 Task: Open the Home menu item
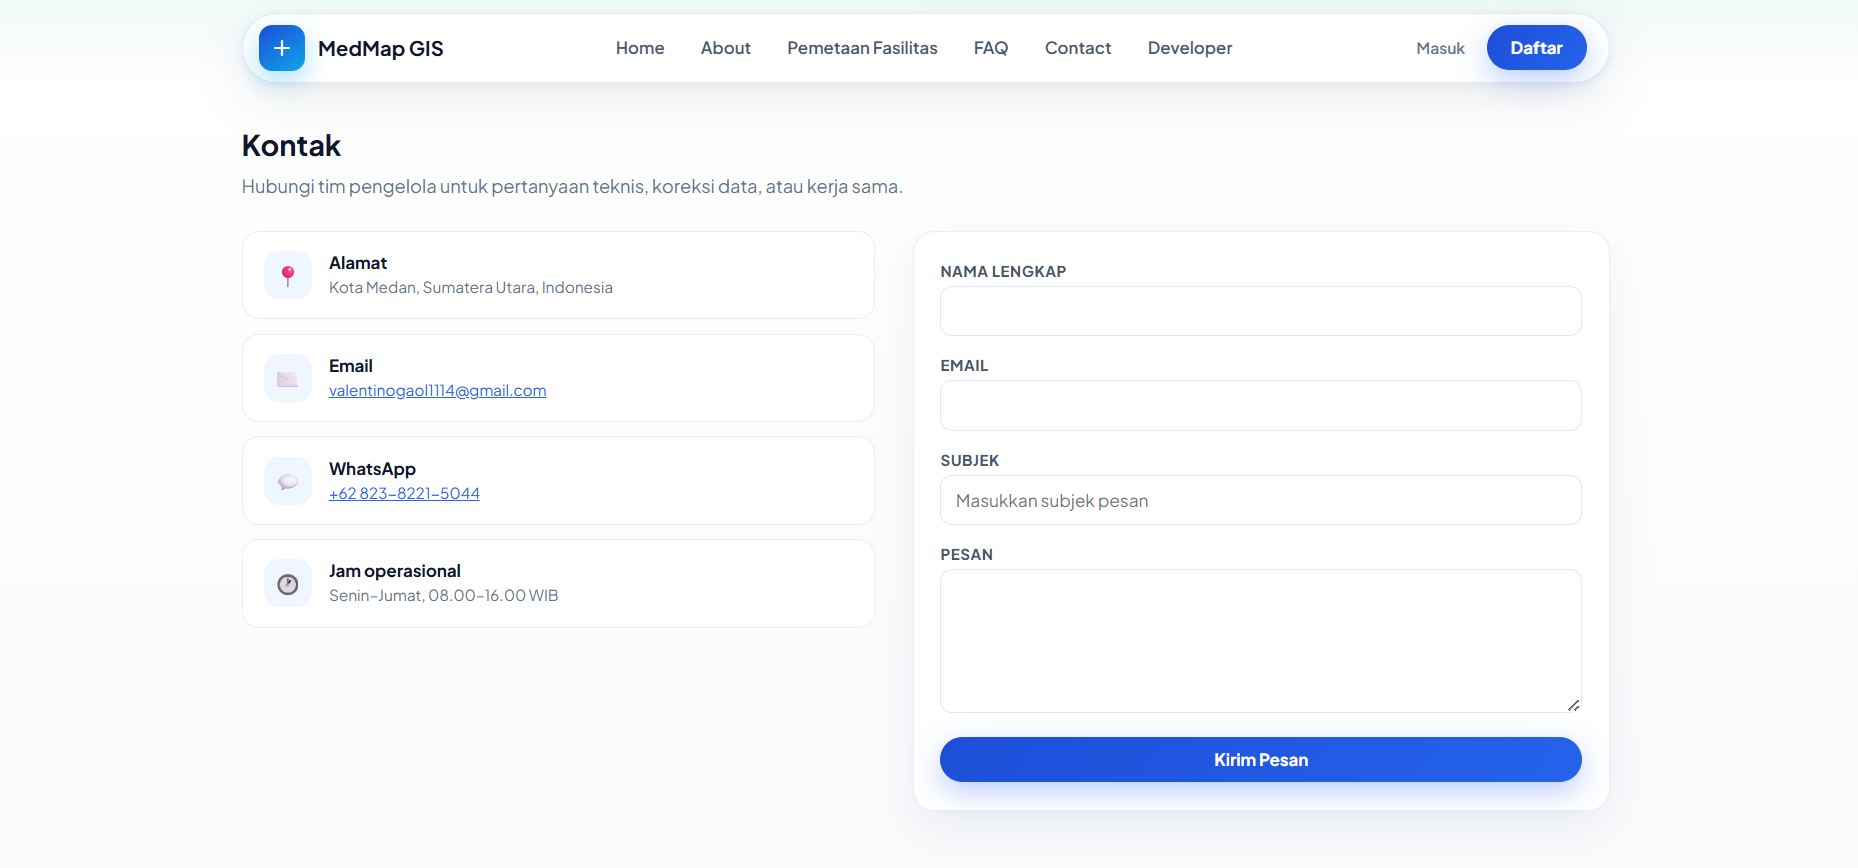pos(640,48)
